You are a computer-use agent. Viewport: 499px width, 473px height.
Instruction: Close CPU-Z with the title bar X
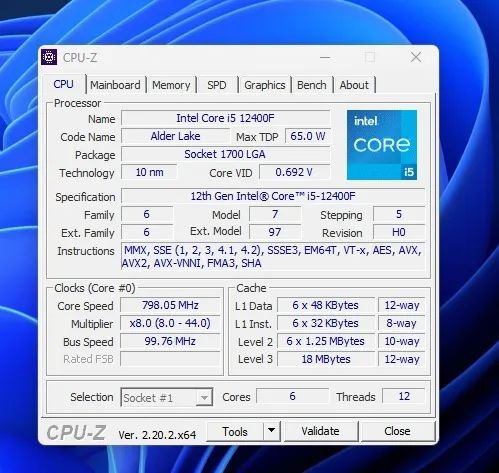click(416, 57)
